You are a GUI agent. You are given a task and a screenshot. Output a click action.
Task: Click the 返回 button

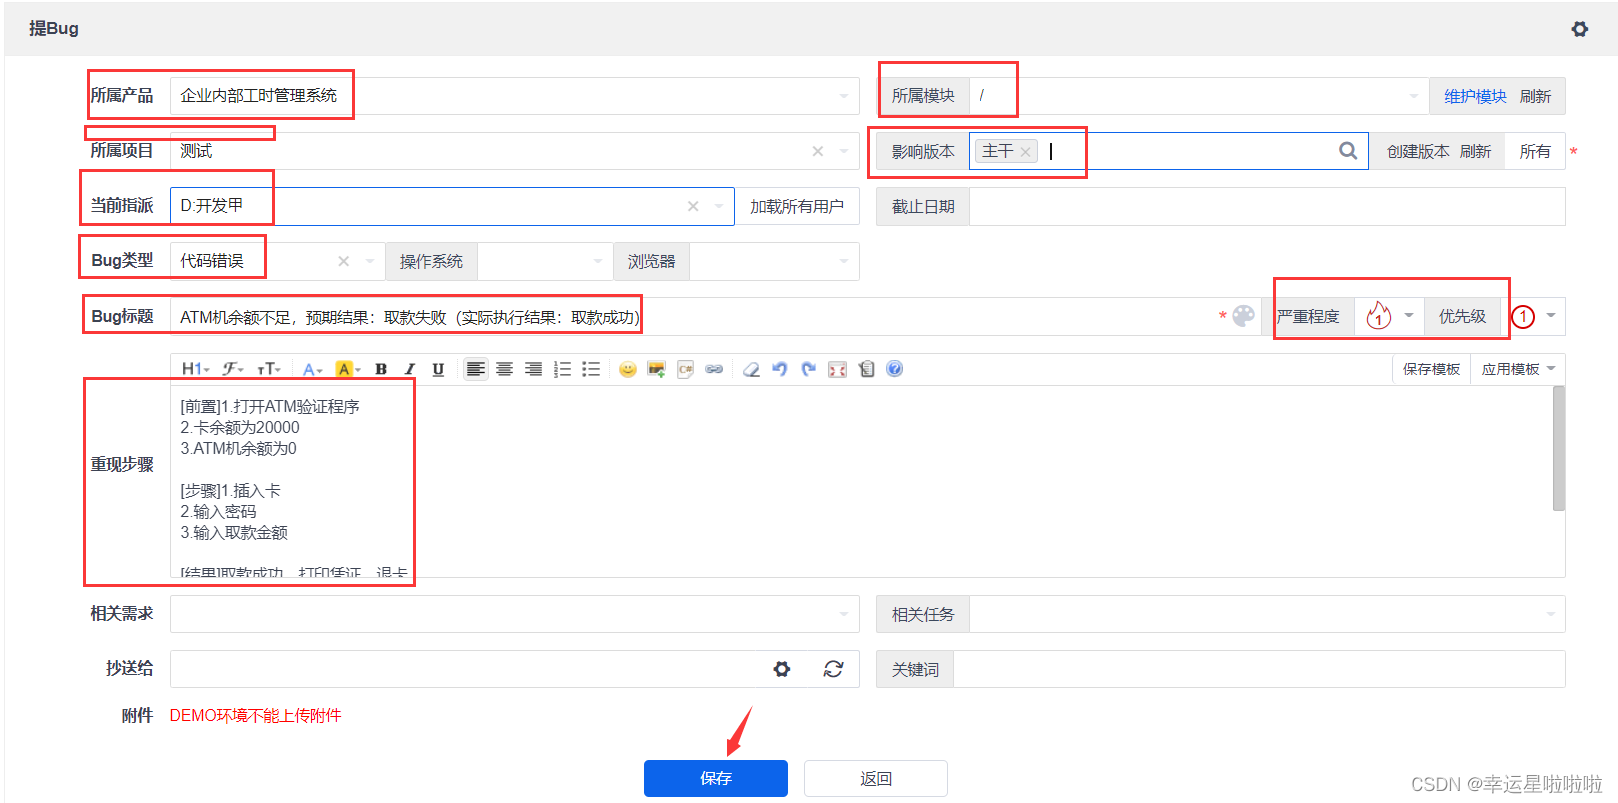[x=876, y=778]
